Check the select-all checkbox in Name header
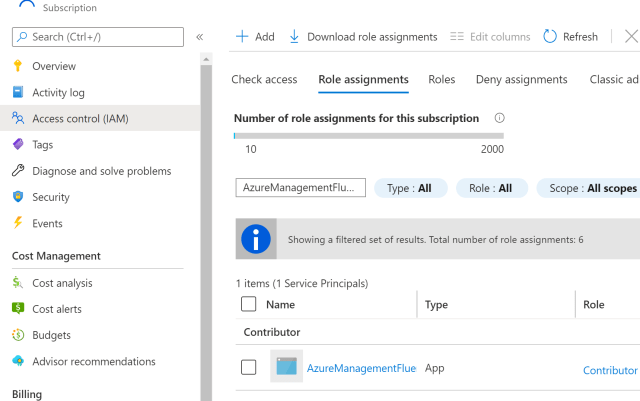 coord(249,304)
